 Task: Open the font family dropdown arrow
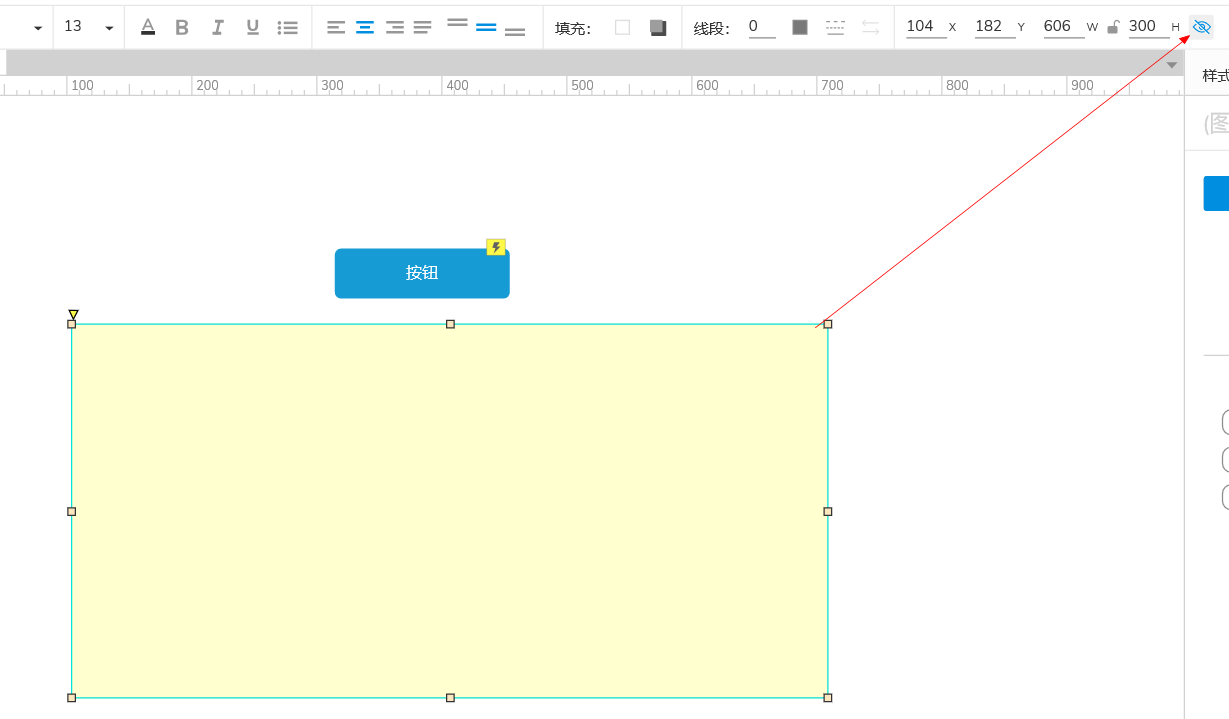[x=38, y=28]
